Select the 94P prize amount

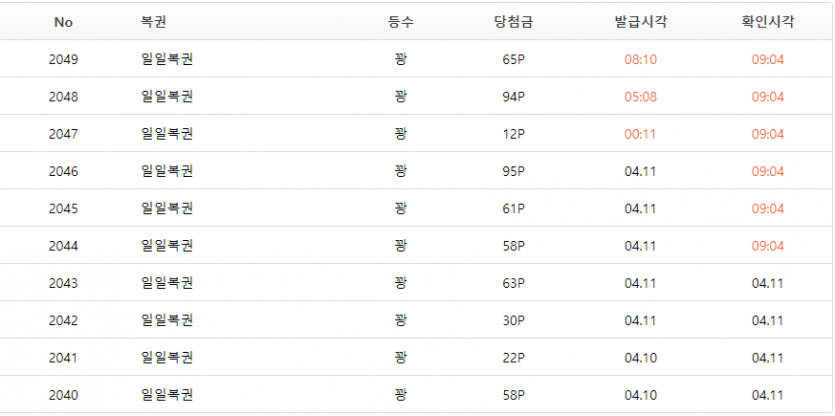(513, 97)
